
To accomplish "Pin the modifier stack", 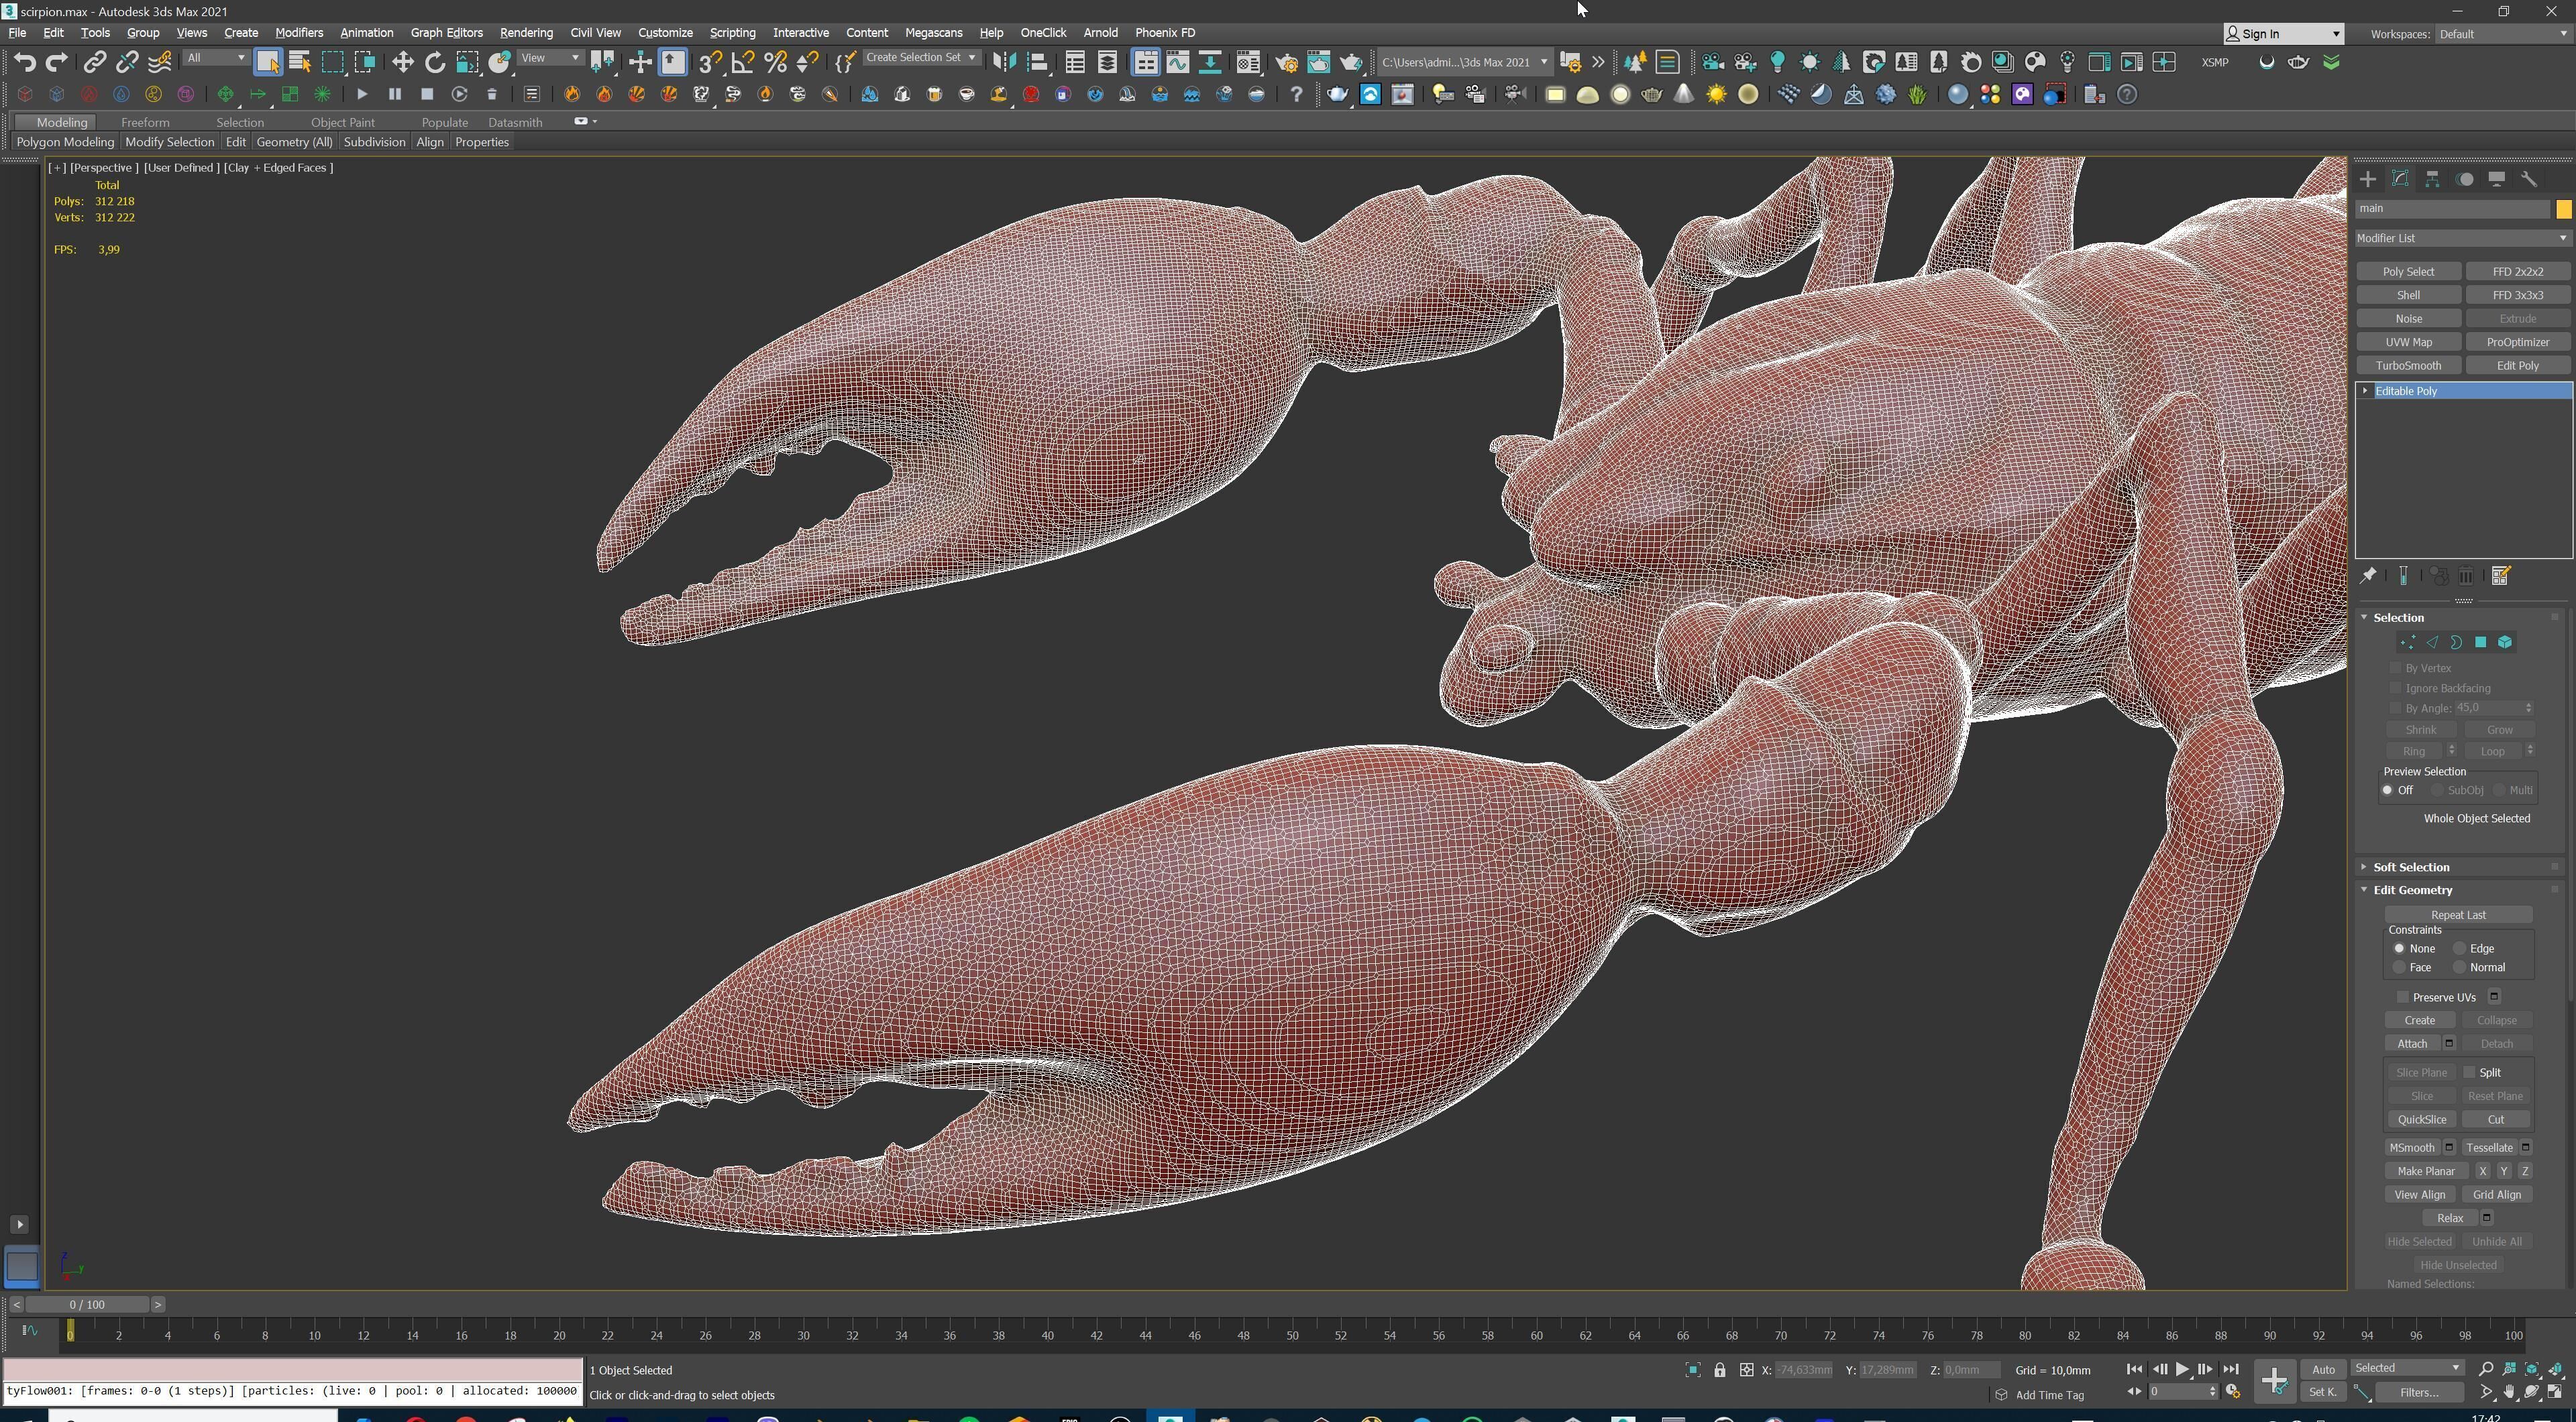I will point(2367,575).
